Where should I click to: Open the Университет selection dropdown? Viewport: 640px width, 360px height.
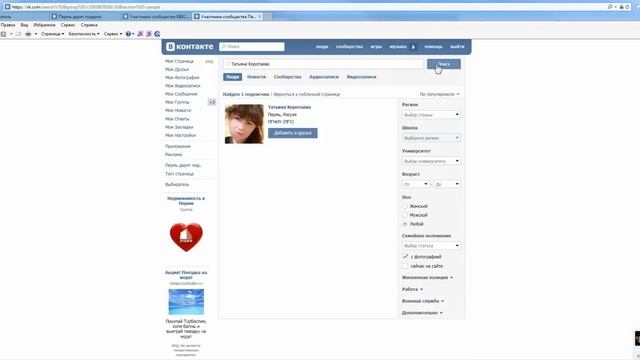431,161
